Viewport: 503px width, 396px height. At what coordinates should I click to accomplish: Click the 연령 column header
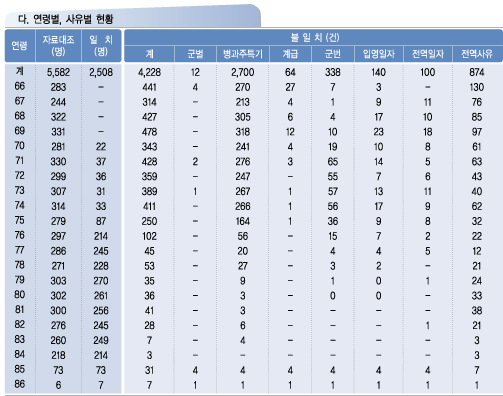tap(20, 46)
